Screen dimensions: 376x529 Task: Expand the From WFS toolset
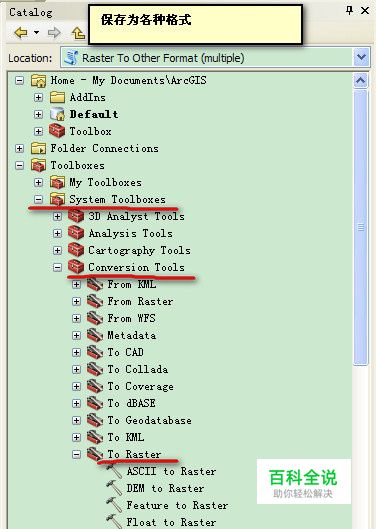click(x=77, y=318)
